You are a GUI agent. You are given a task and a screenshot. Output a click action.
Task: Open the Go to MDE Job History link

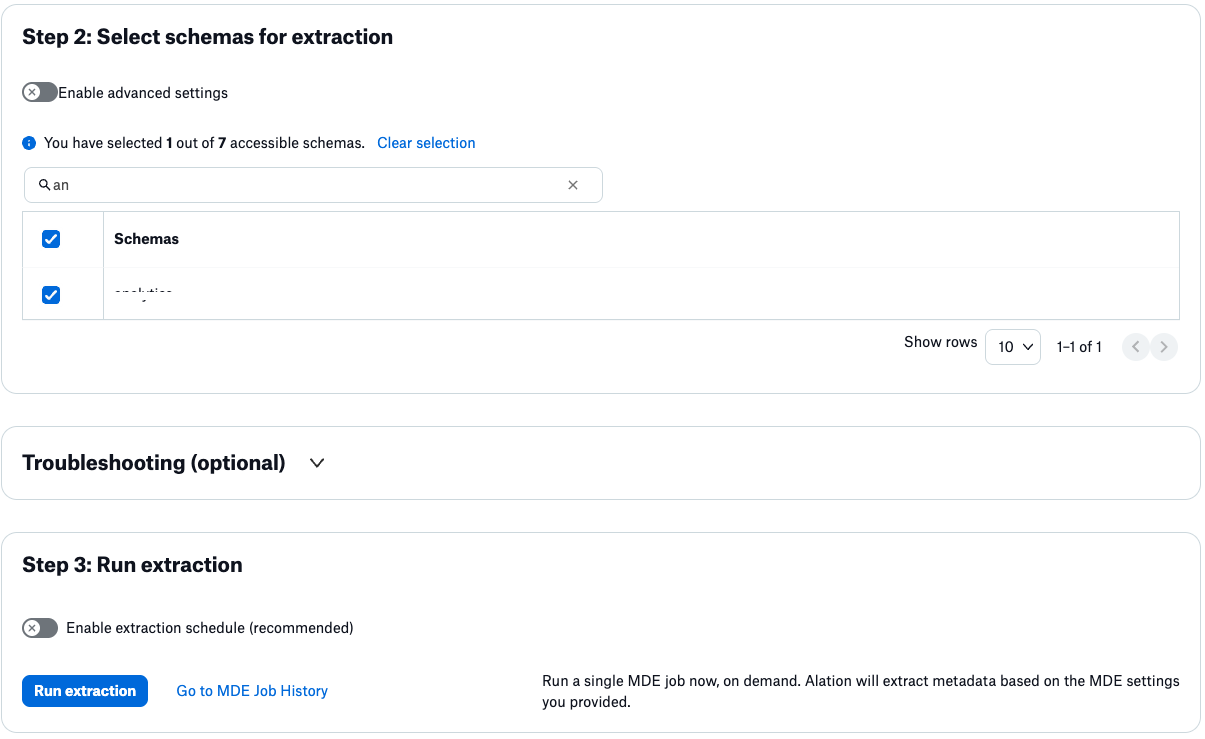tap(252, 691)
